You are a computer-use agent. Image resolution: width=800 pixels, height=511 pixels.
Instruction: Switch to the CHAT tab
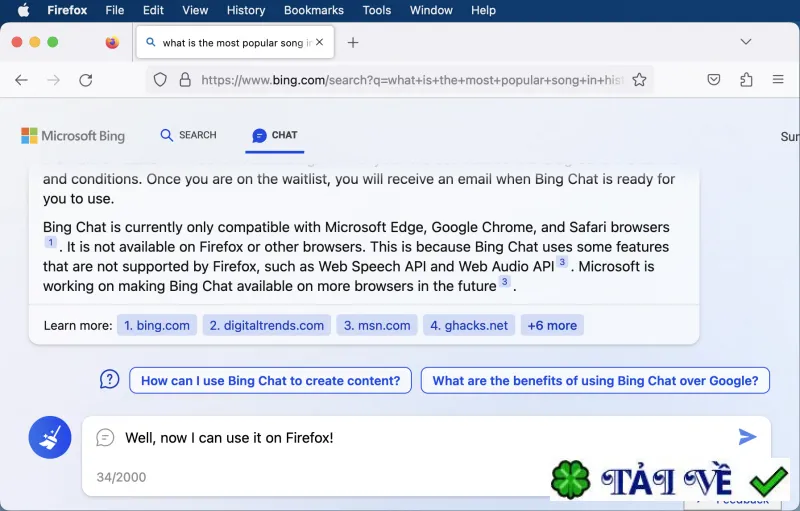274,135
